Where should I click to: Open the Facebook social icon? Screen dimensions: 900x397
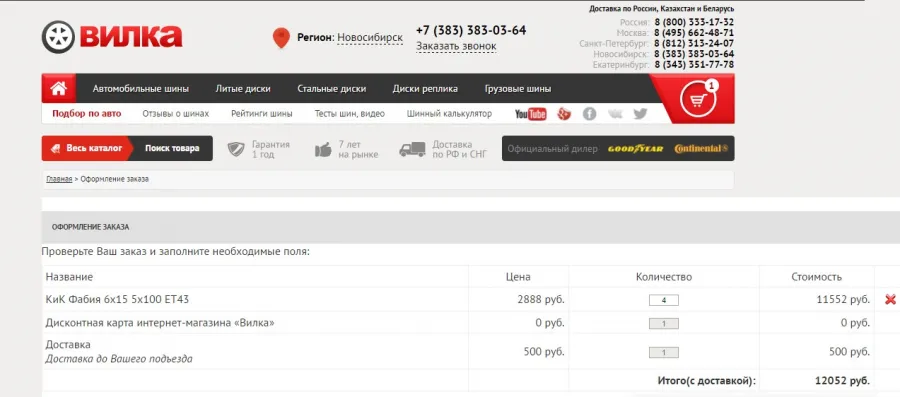coord(589,114)
